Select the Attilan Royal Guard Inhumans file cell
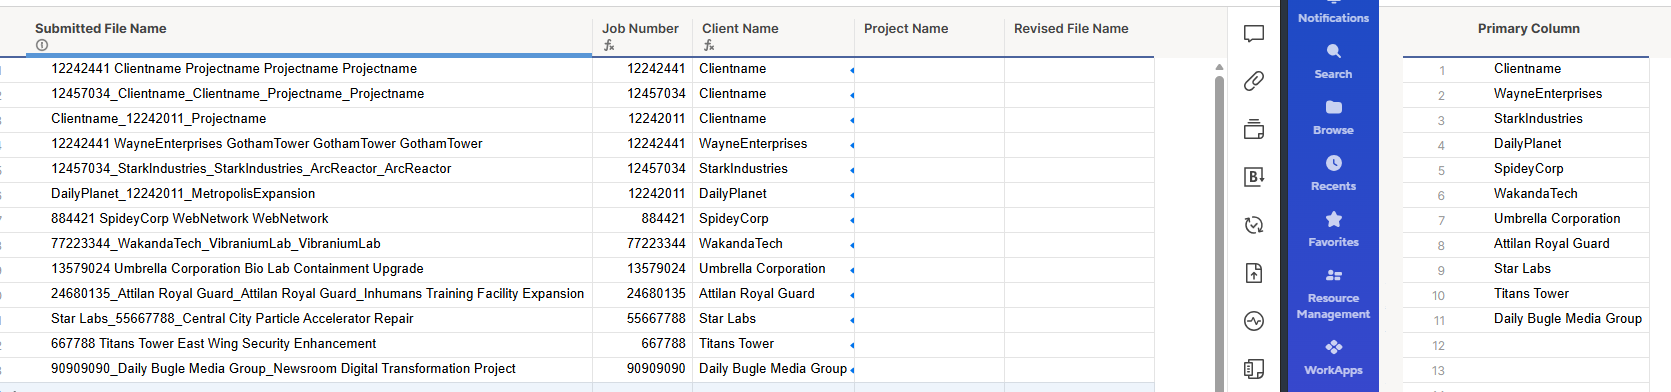 pyautogui.click(x=309, y=294)
